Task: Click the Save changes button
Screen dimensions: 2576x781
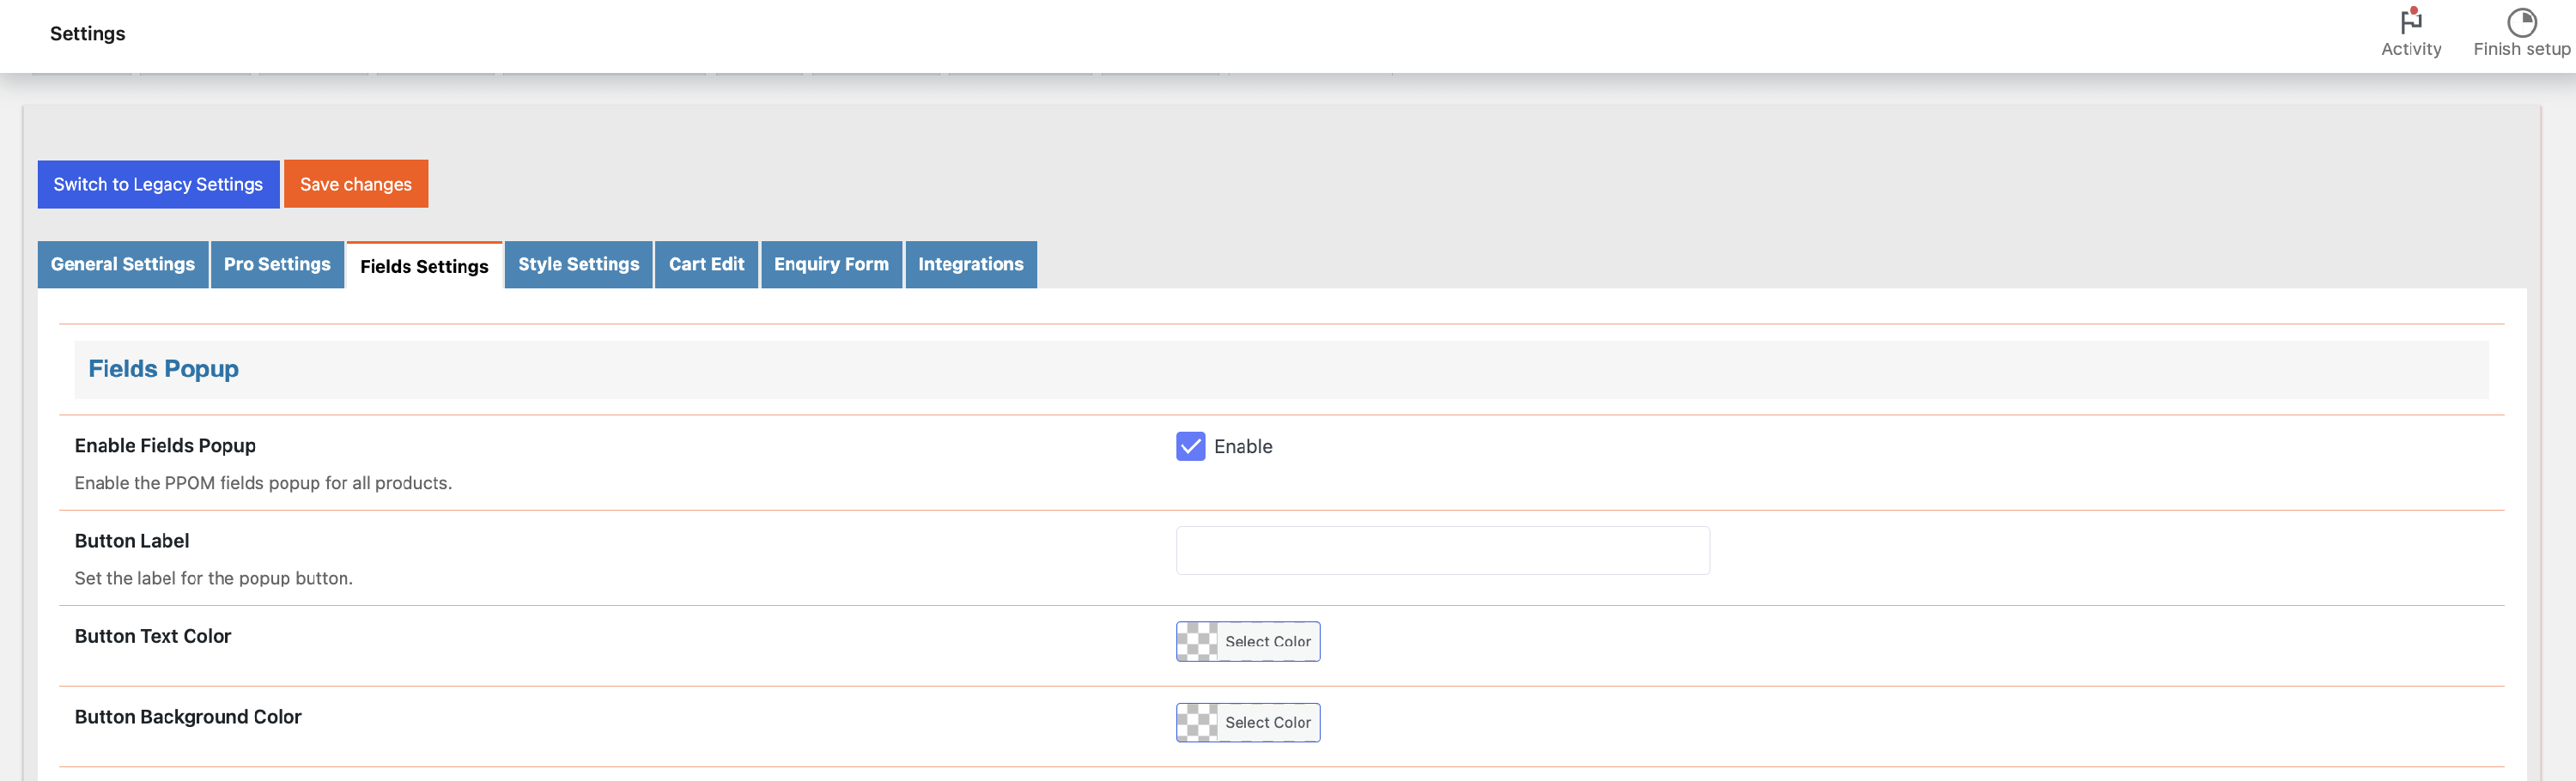Action: (356, 184)
